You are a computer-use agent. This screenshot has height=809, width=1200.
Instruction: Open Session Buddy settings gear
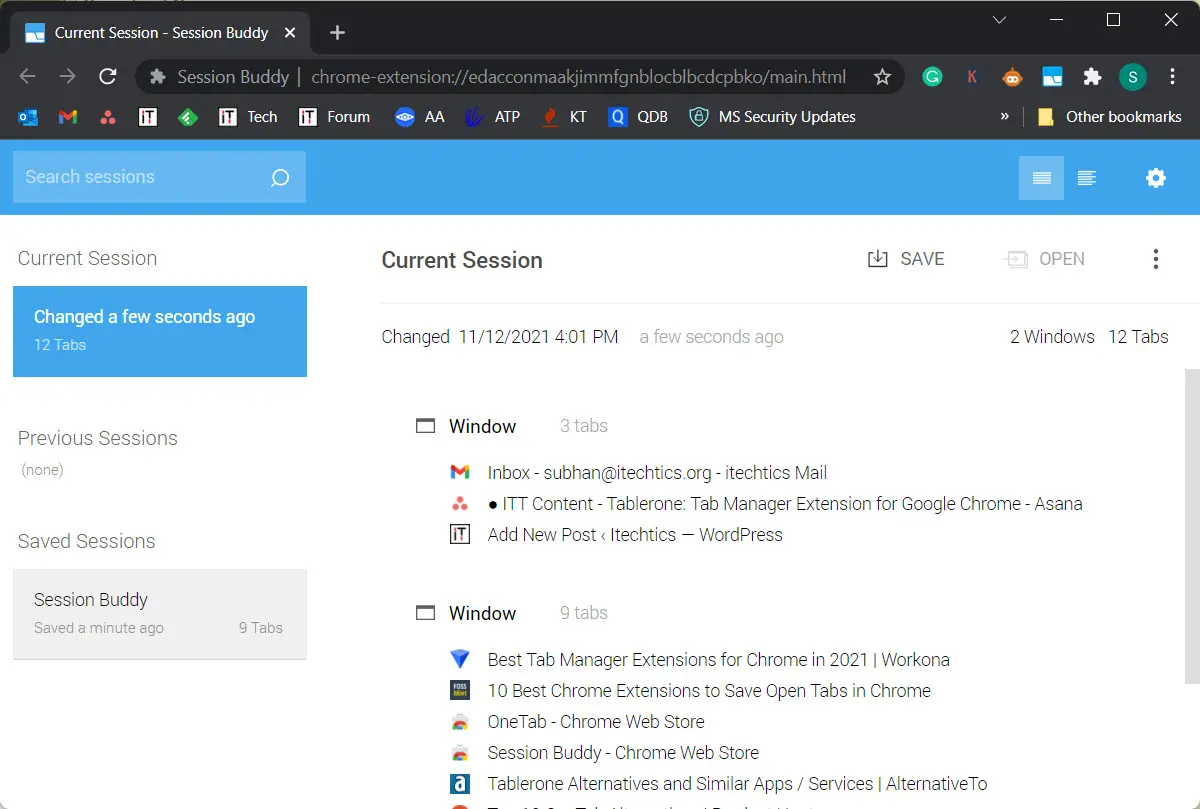[x=1156, y=178]
